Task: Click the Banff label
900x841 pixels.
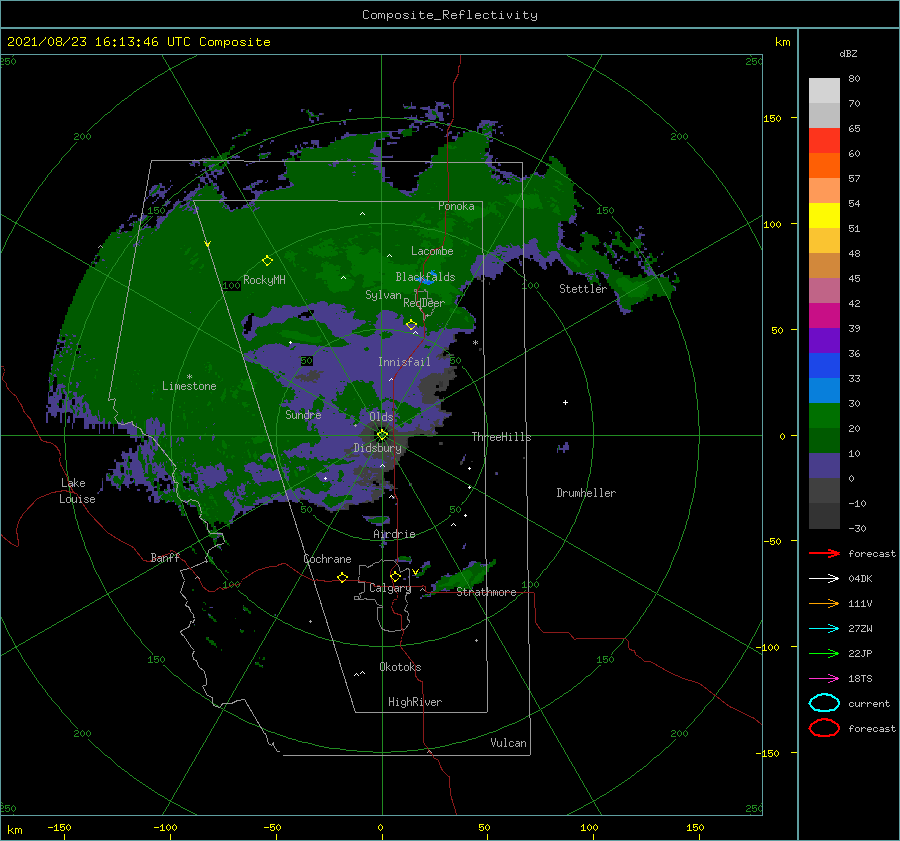Action: tap(165, 557)
